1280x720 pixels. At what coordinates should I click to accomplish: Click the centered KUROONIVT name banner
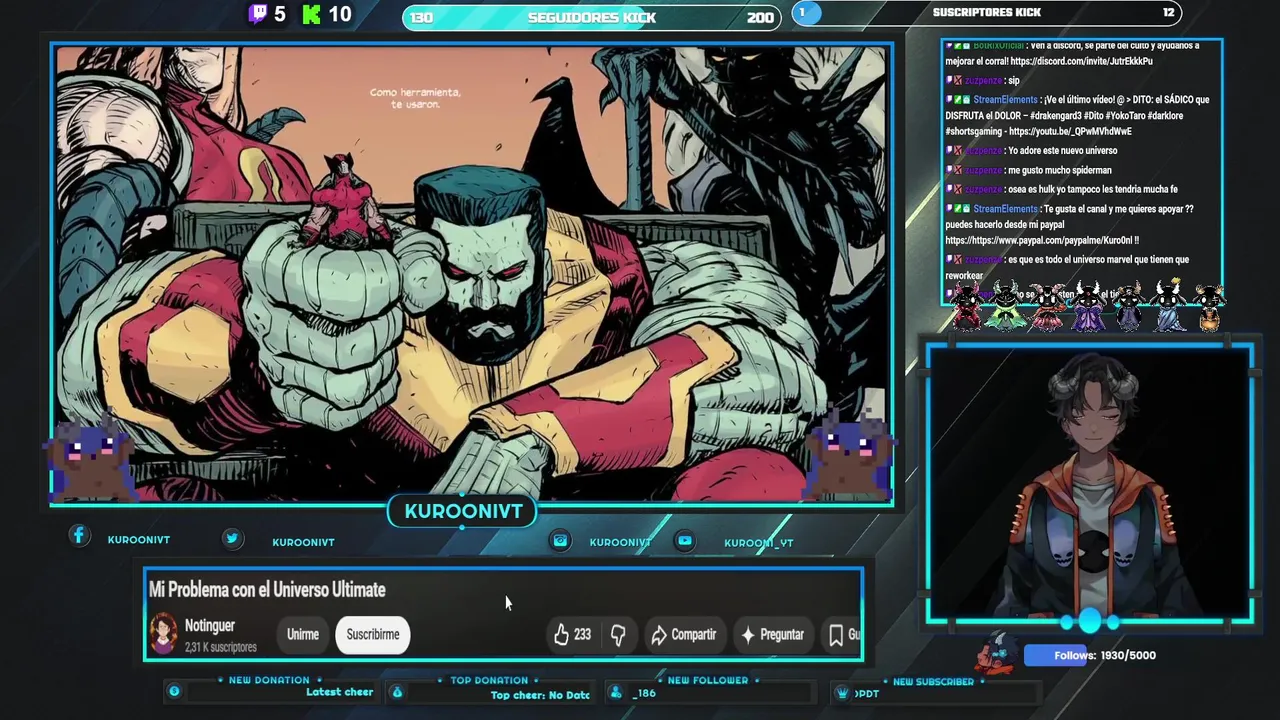[463, 511]
